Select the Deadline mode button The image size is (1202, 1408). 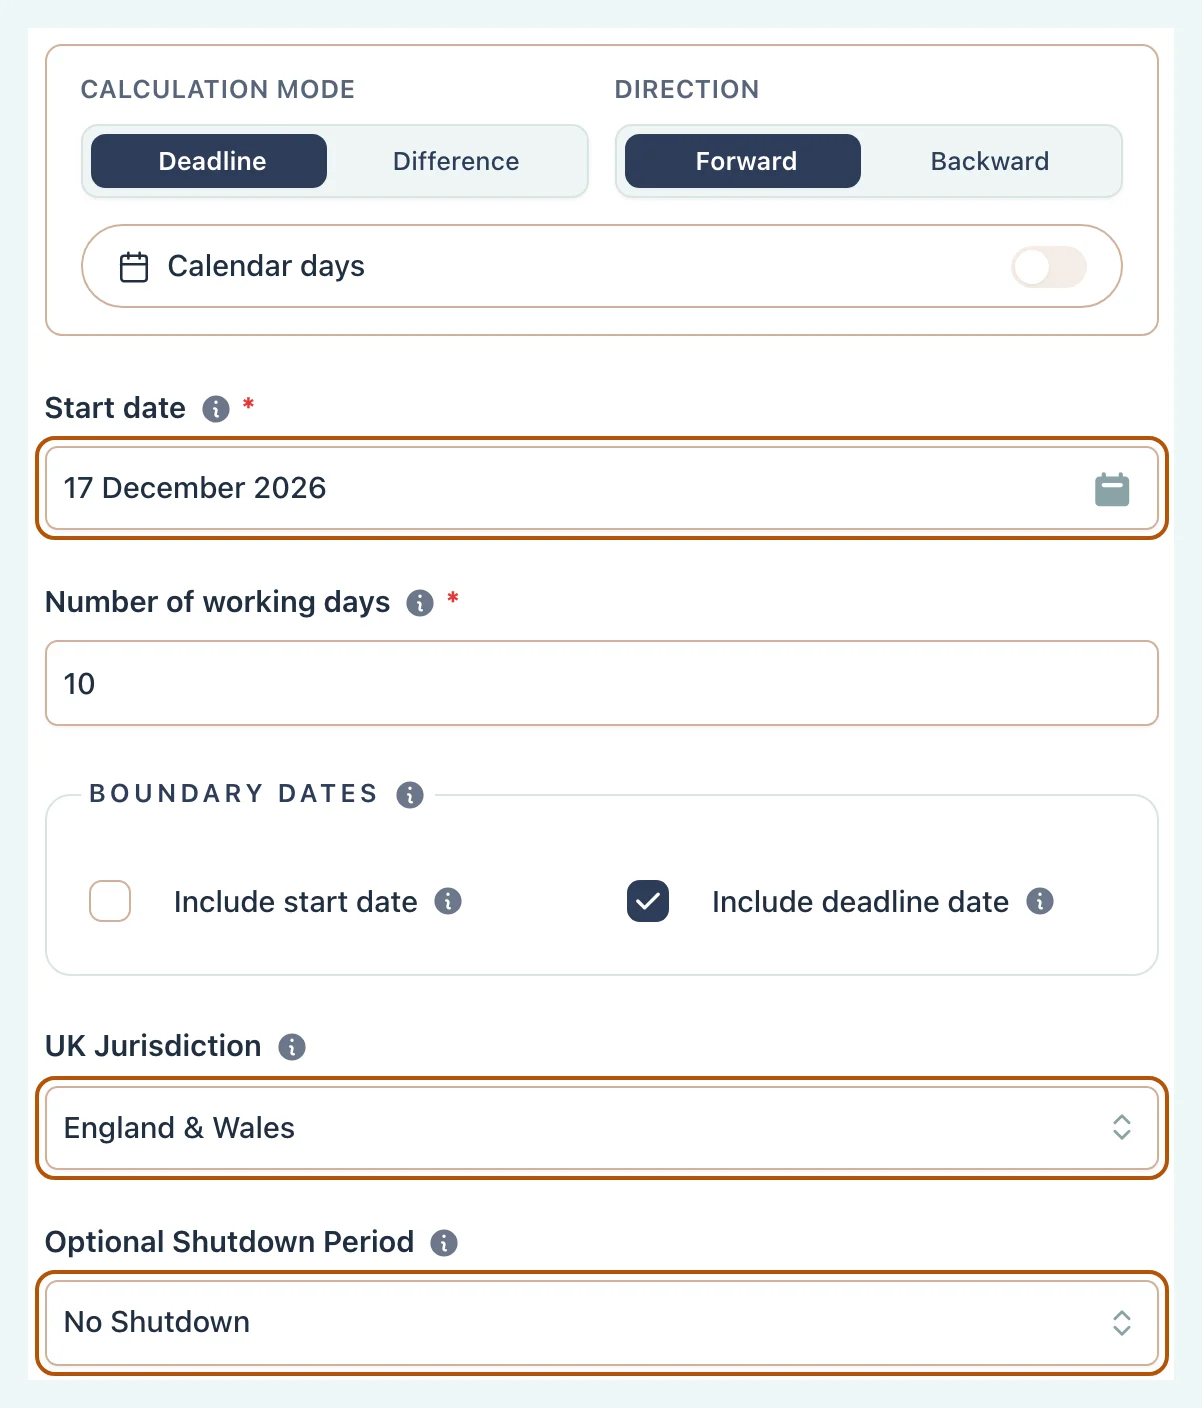209,161
